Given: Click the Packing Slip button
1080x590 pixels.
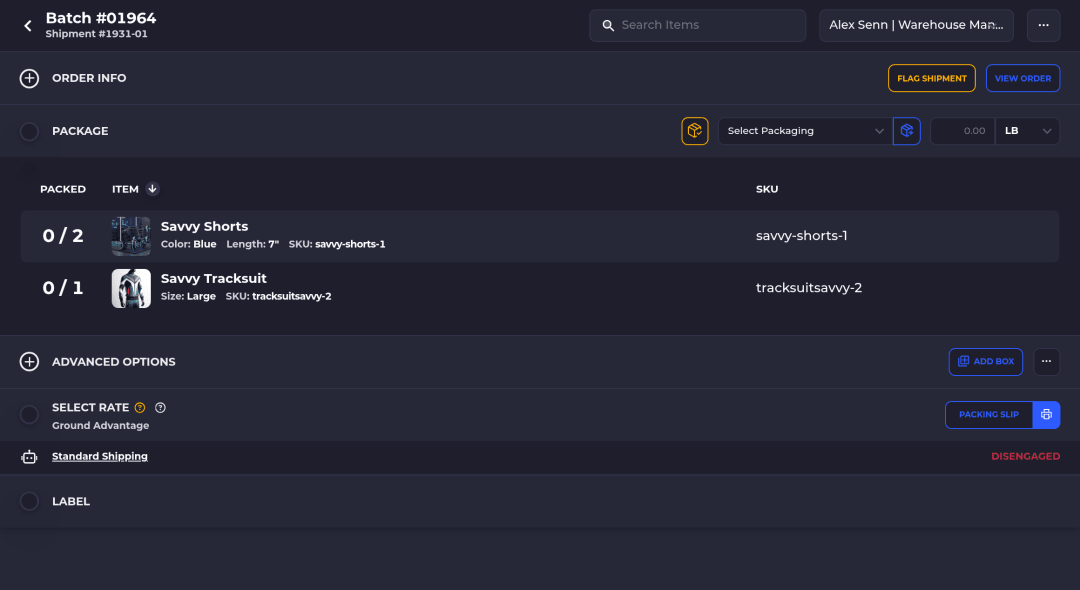Looking at the screenshot, I should click(x=989, y=414).
